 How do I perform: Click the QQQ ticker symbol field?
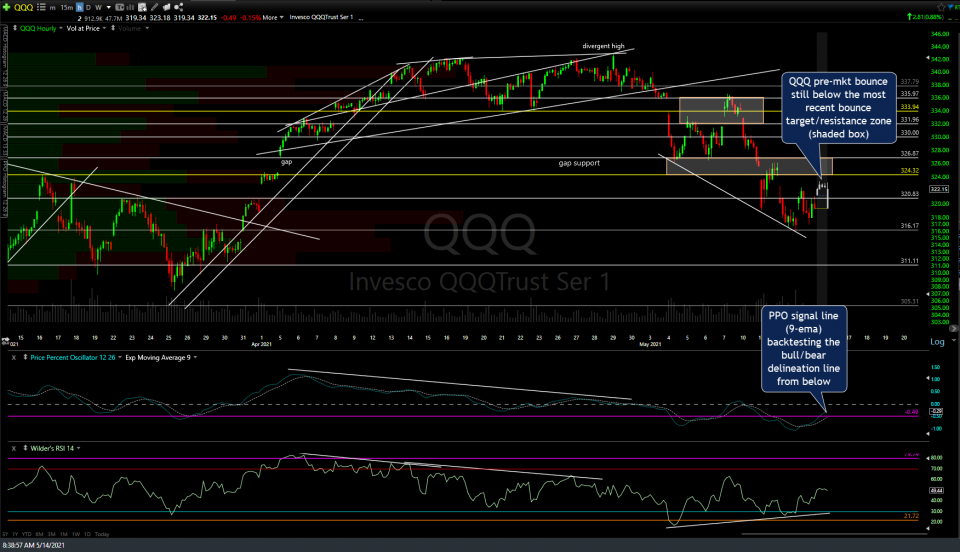(23, 7)
